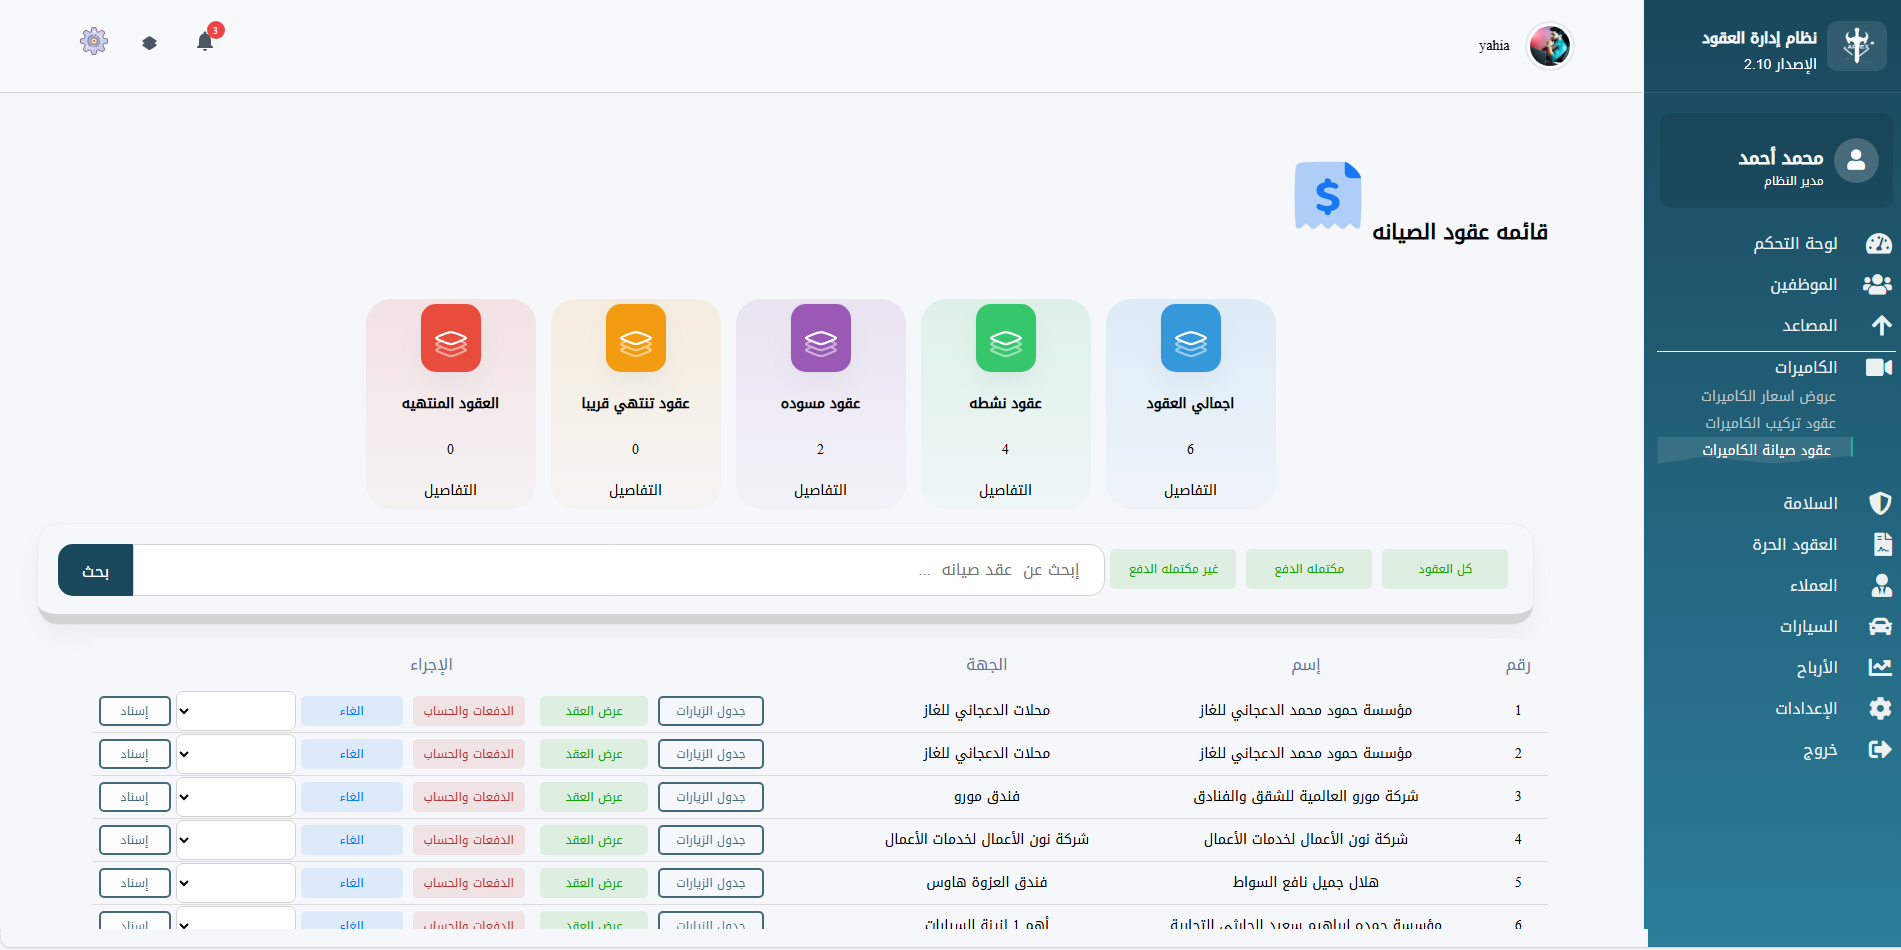Image resolution: width=1901 pixels, height=950 pixels.
Task: Open the الأرباح profits chart icon
Action: (x=1878, y=667)
